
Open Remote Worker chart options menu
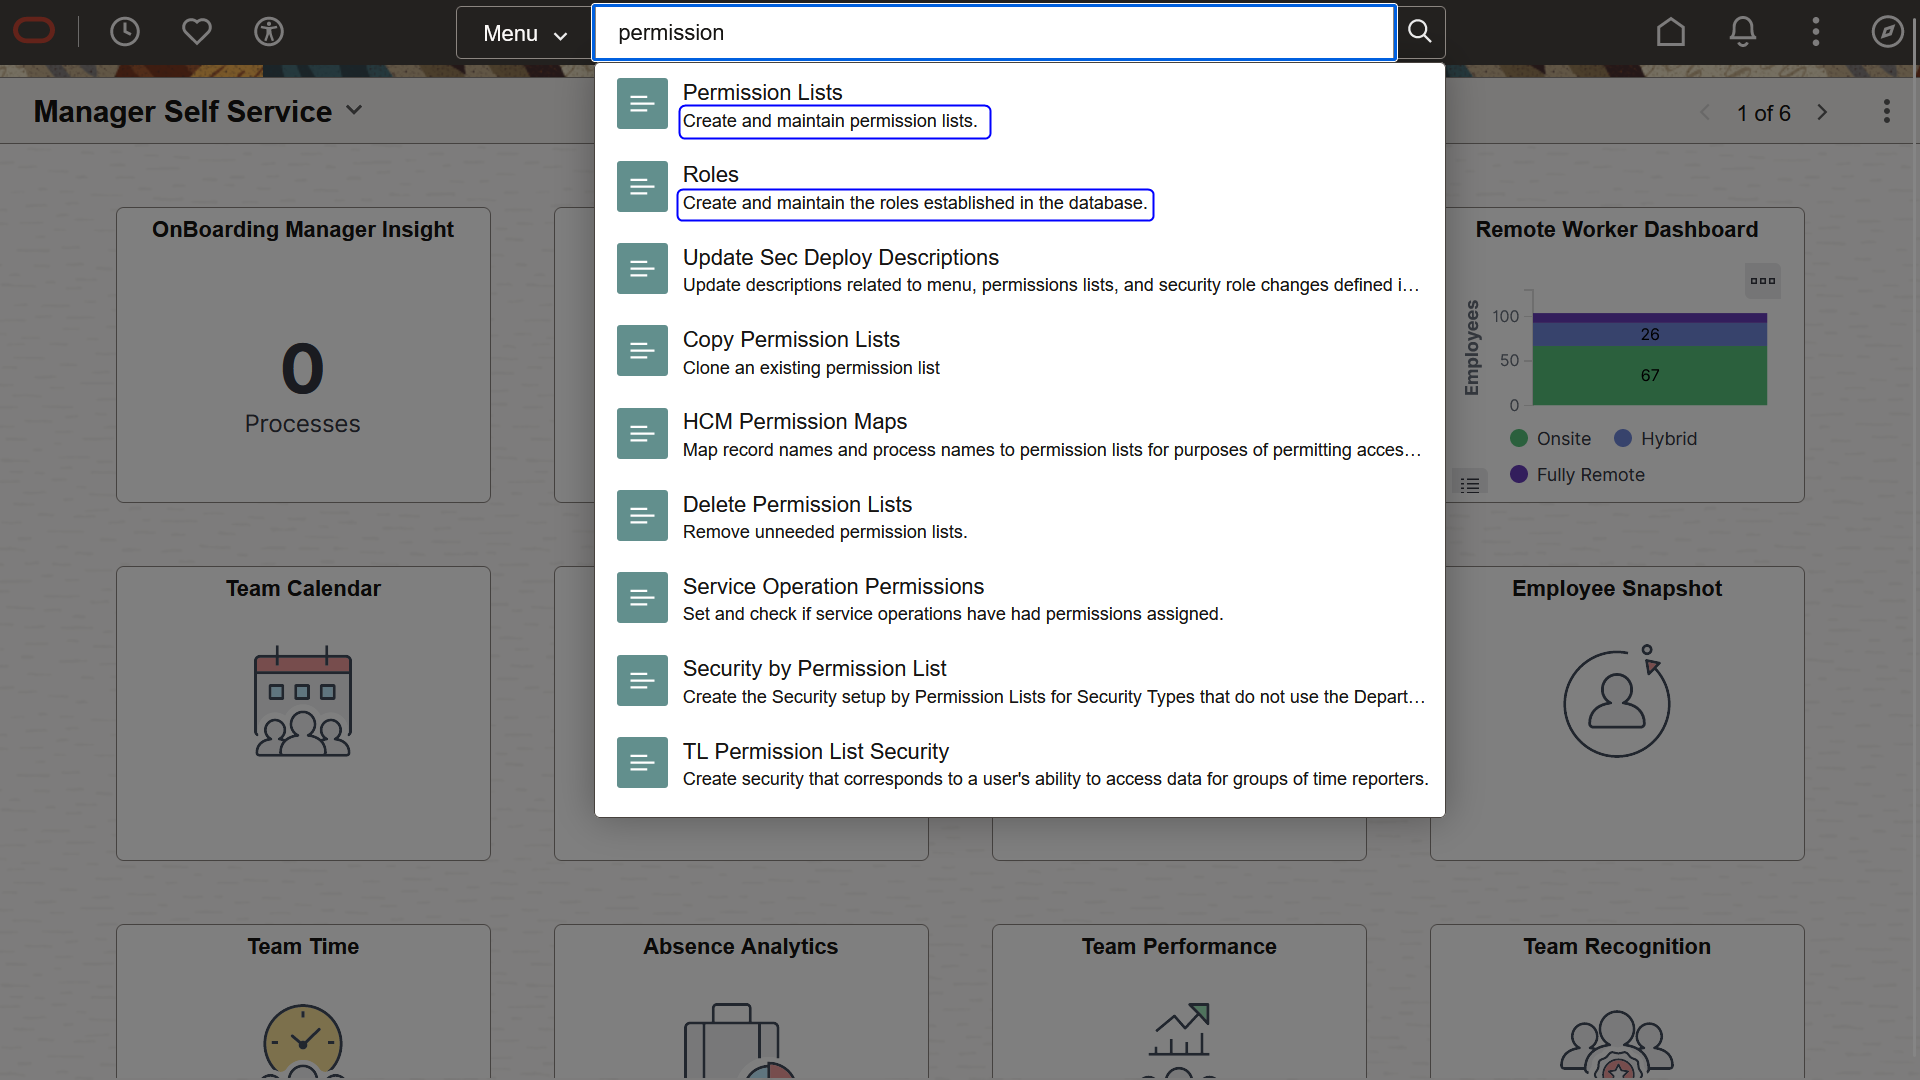(1762, 281)
